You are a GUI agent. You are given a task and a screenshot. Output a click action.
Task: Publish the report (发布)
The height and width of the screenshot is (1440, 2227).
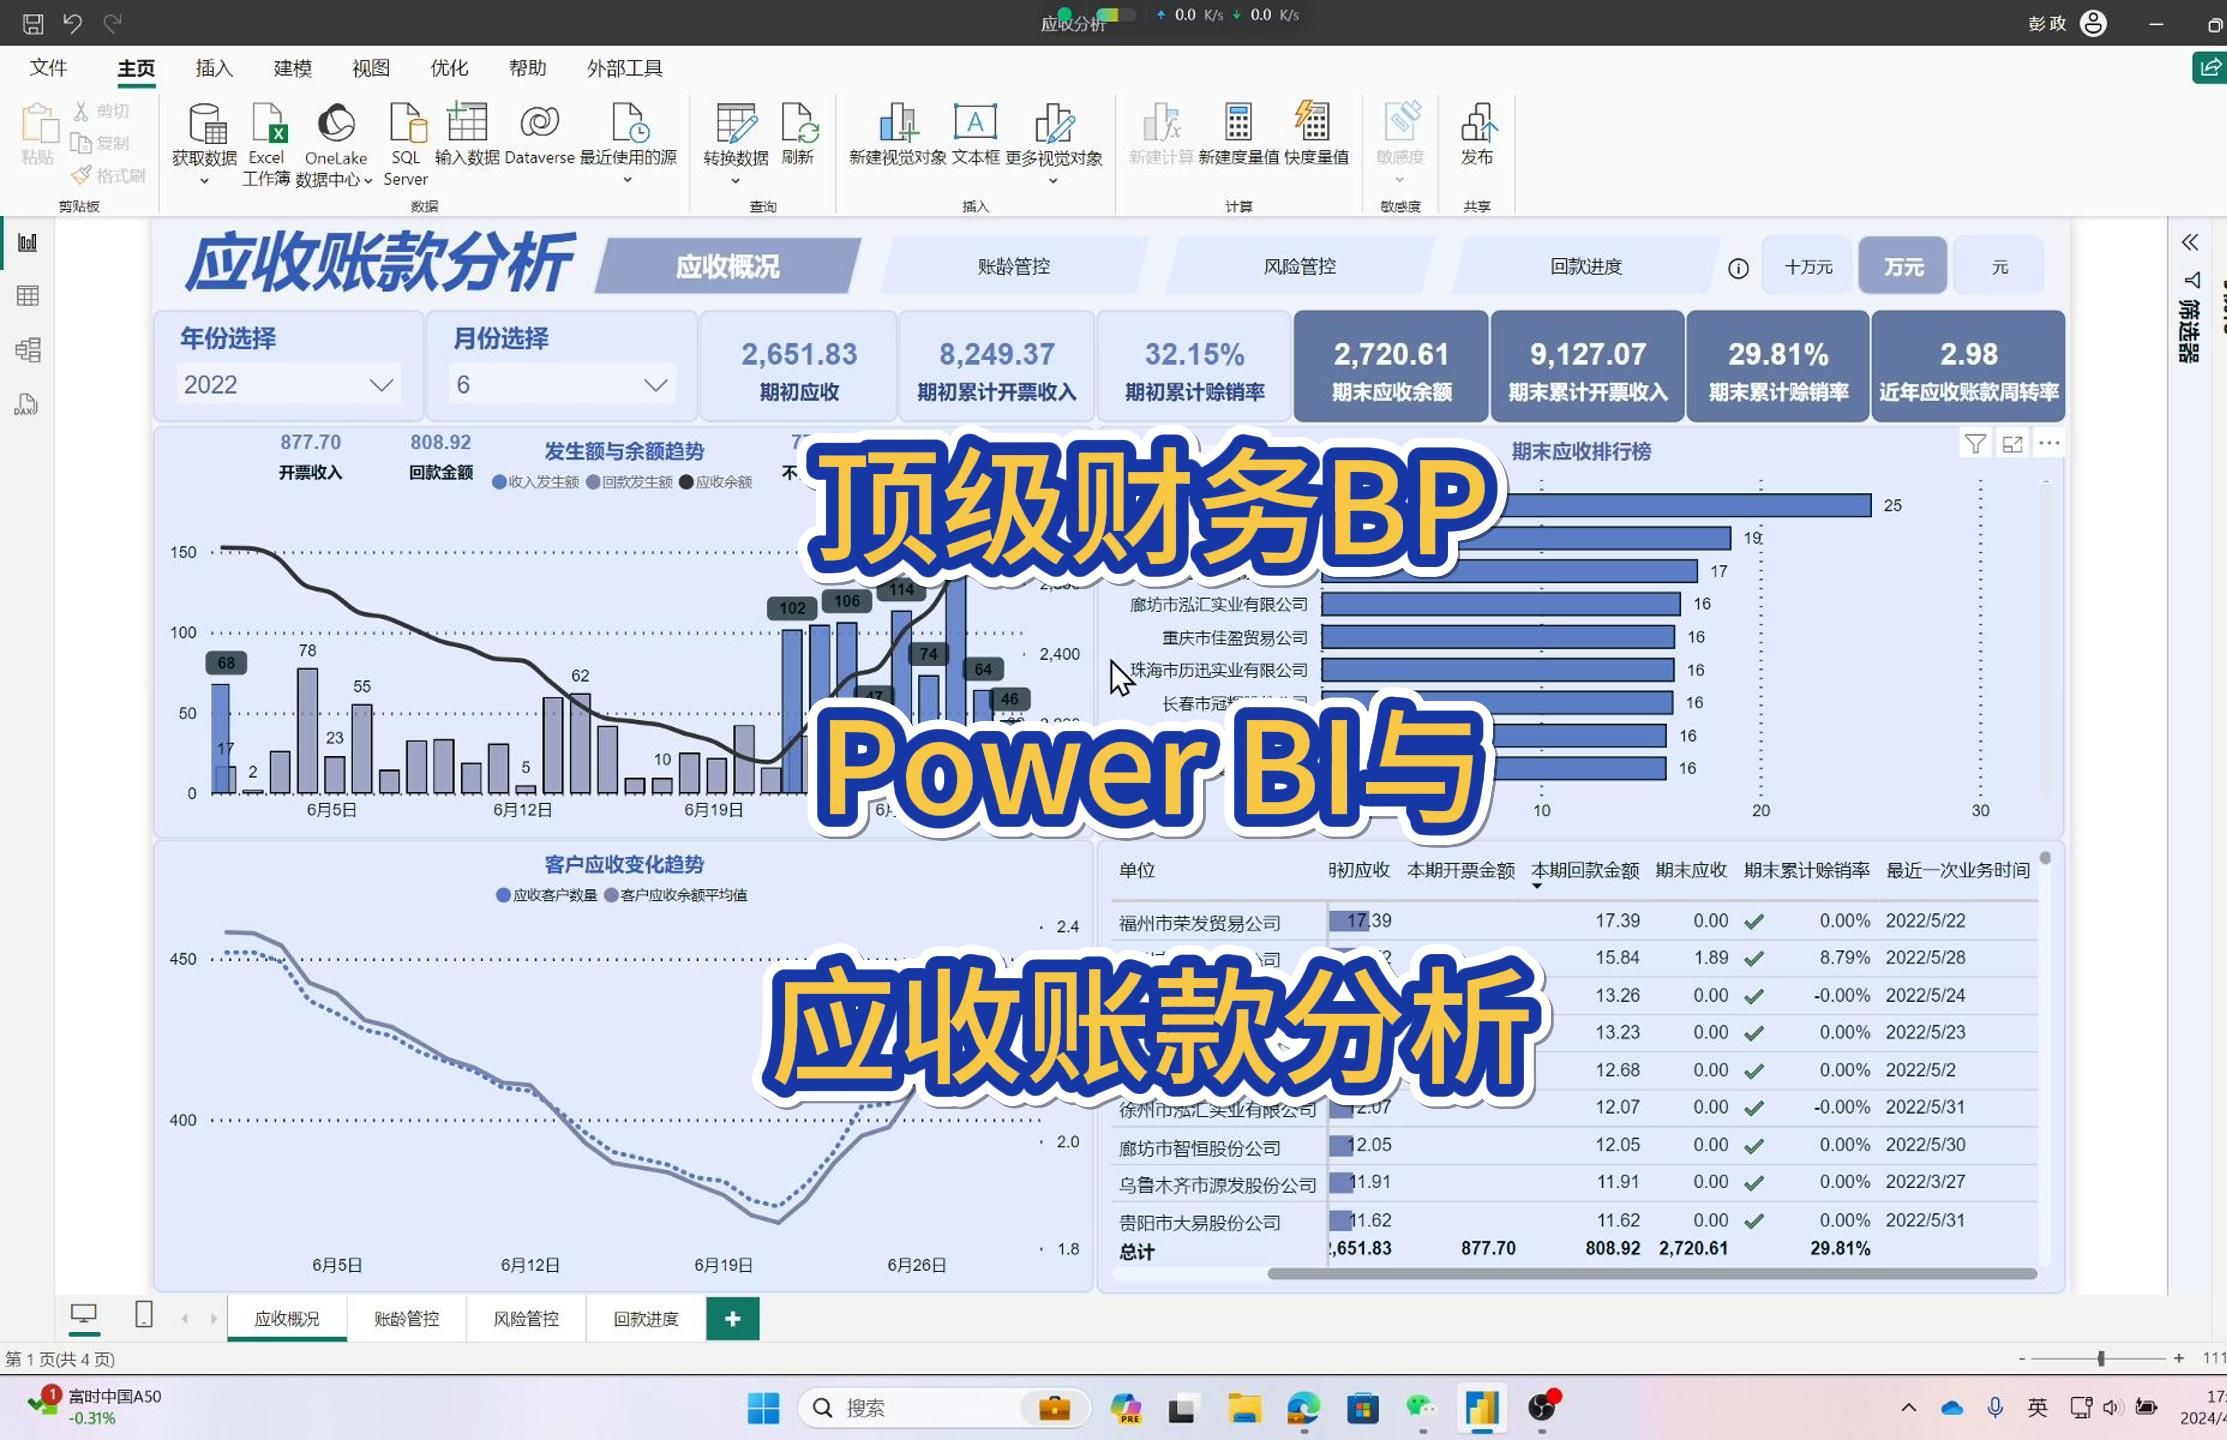[x=1477, y=135]
